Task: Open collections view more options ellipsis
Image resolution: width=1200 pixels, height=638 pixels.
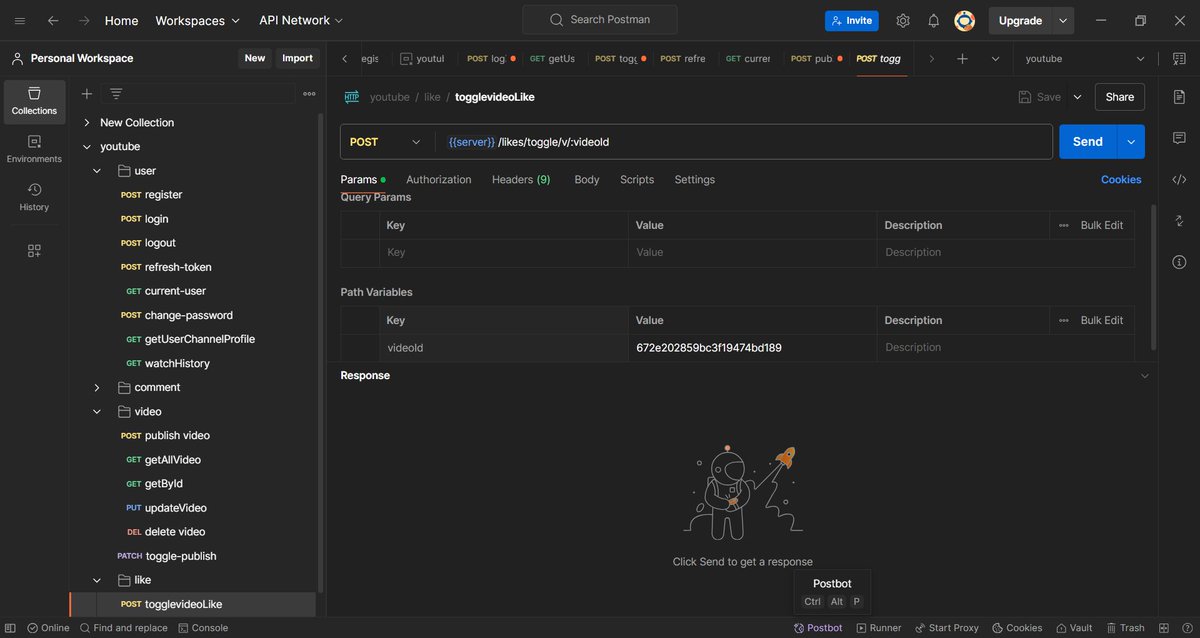Action: click(x=309, y=93)
